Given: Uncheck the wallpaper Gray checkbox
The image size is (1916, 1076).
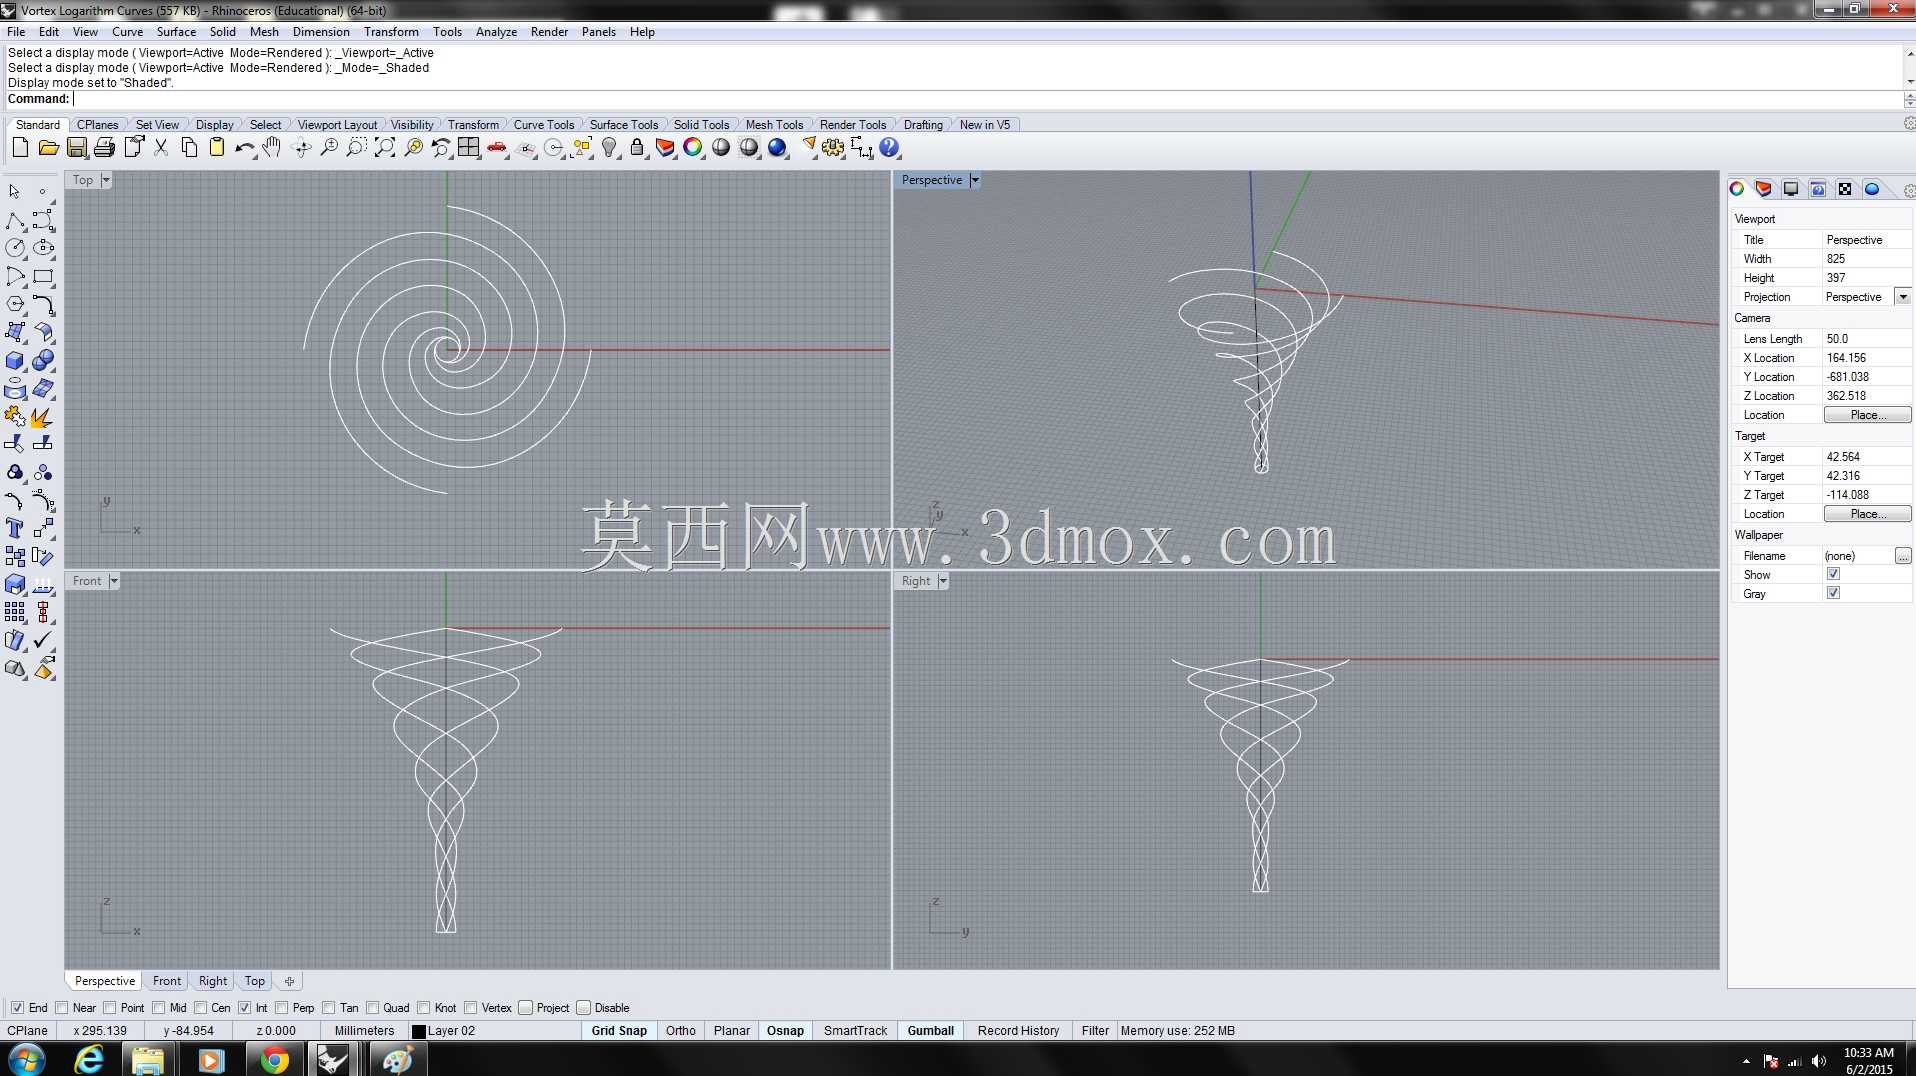Looking at the screenshot, I should coord(1833,593).
